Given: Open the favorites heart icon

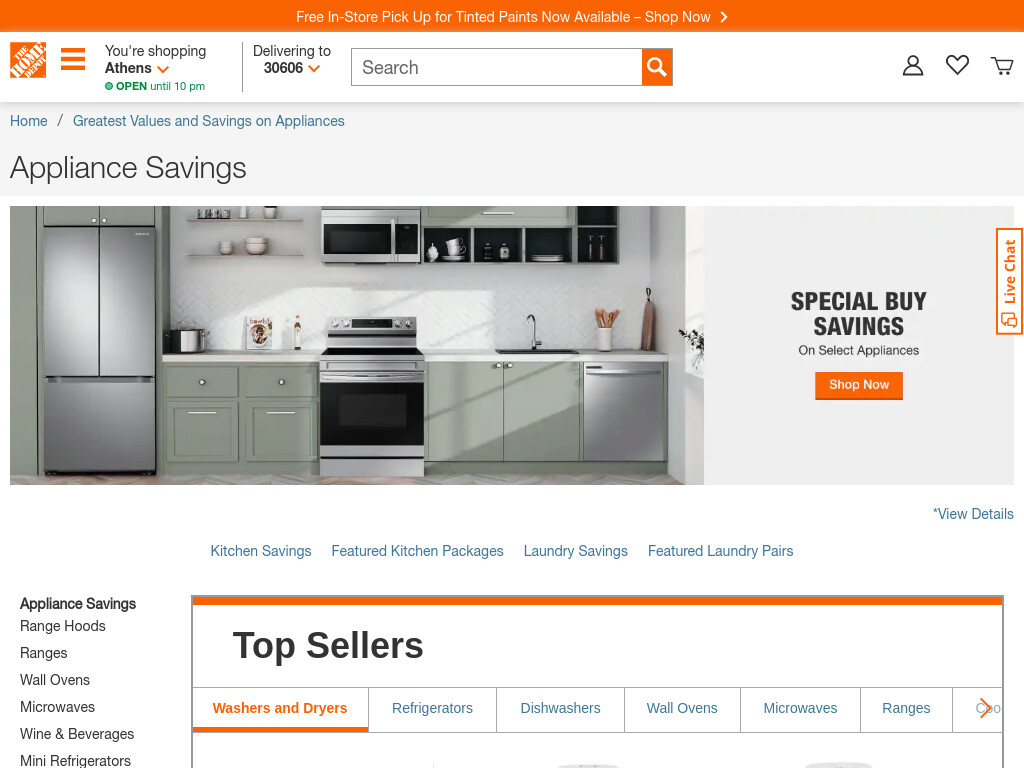Looking at the screenshot, I should click(957, 65).
